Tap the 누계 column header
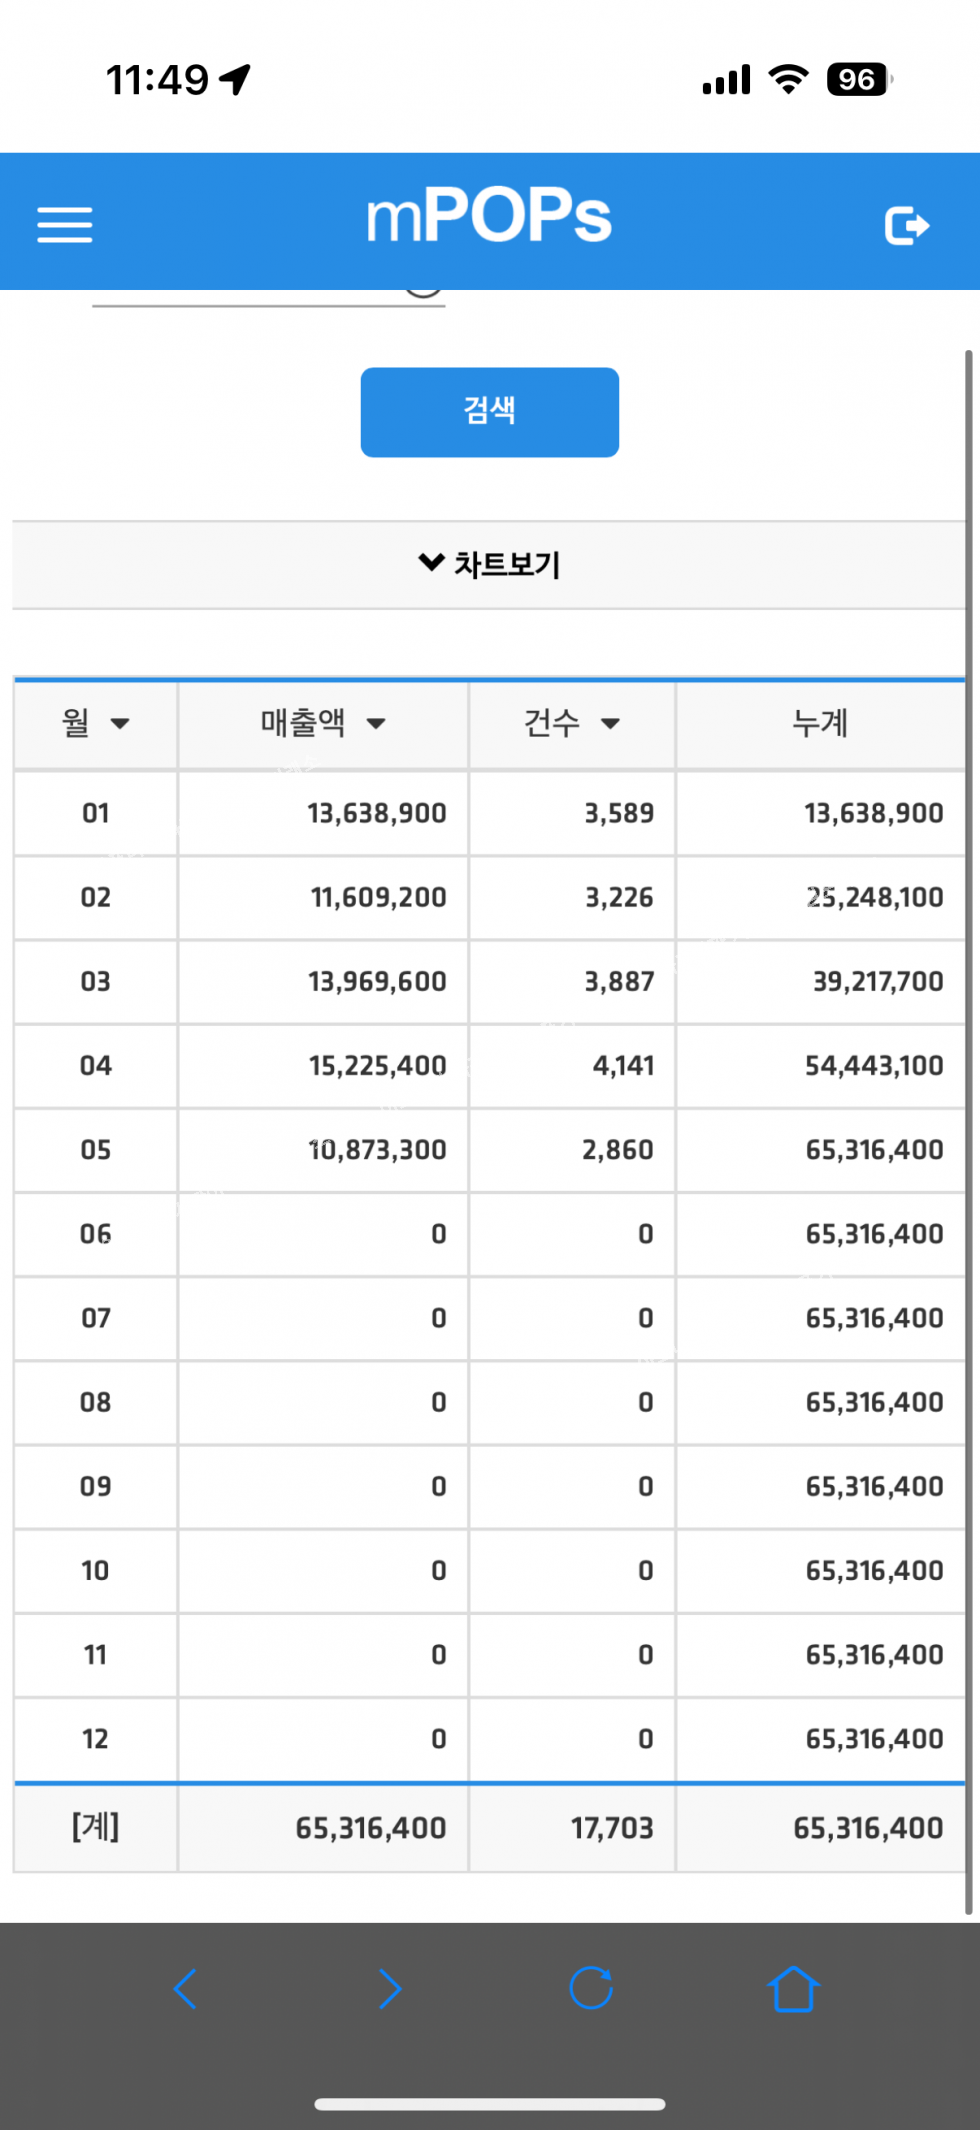 point(820,723)
